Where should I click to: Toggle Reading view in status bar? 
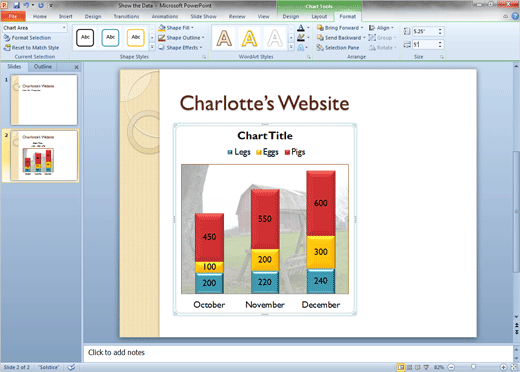(418, 367)
